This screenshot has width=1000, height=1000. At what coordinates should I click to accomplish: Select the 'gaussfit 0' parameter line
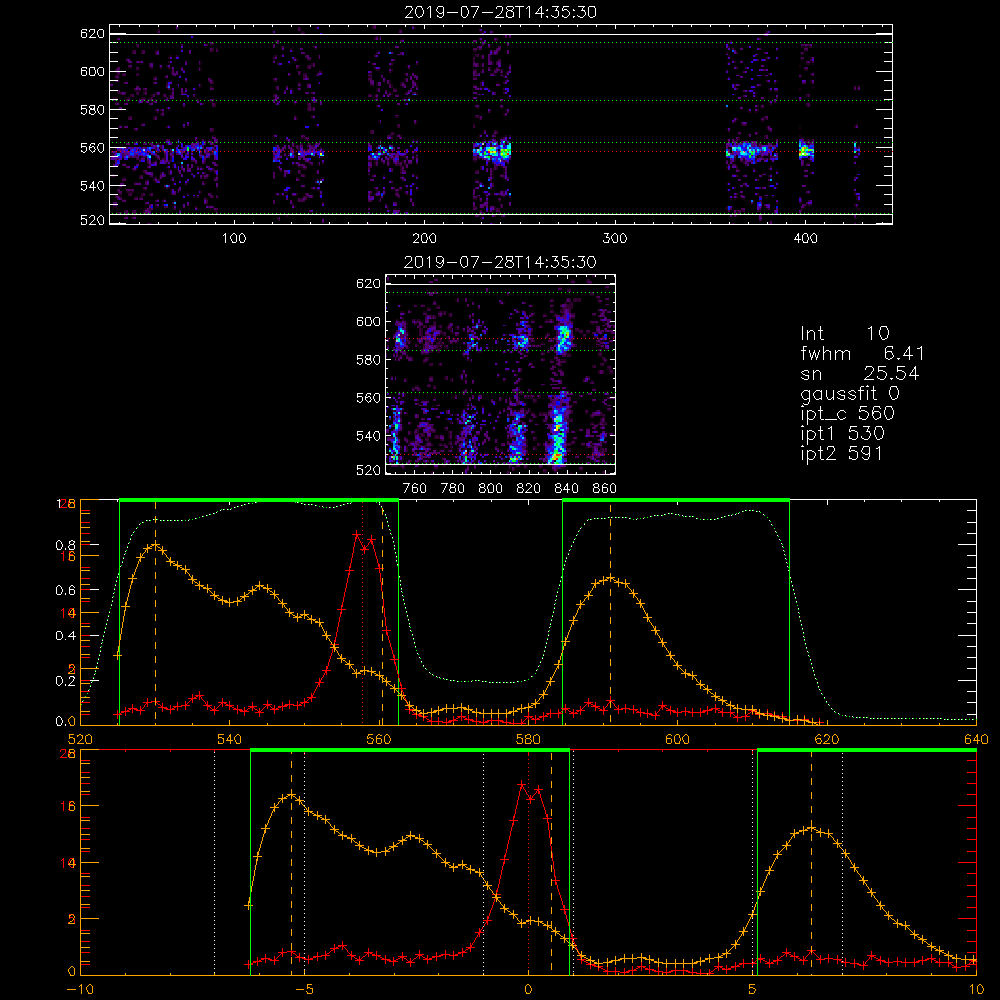(x=850, y=393)
